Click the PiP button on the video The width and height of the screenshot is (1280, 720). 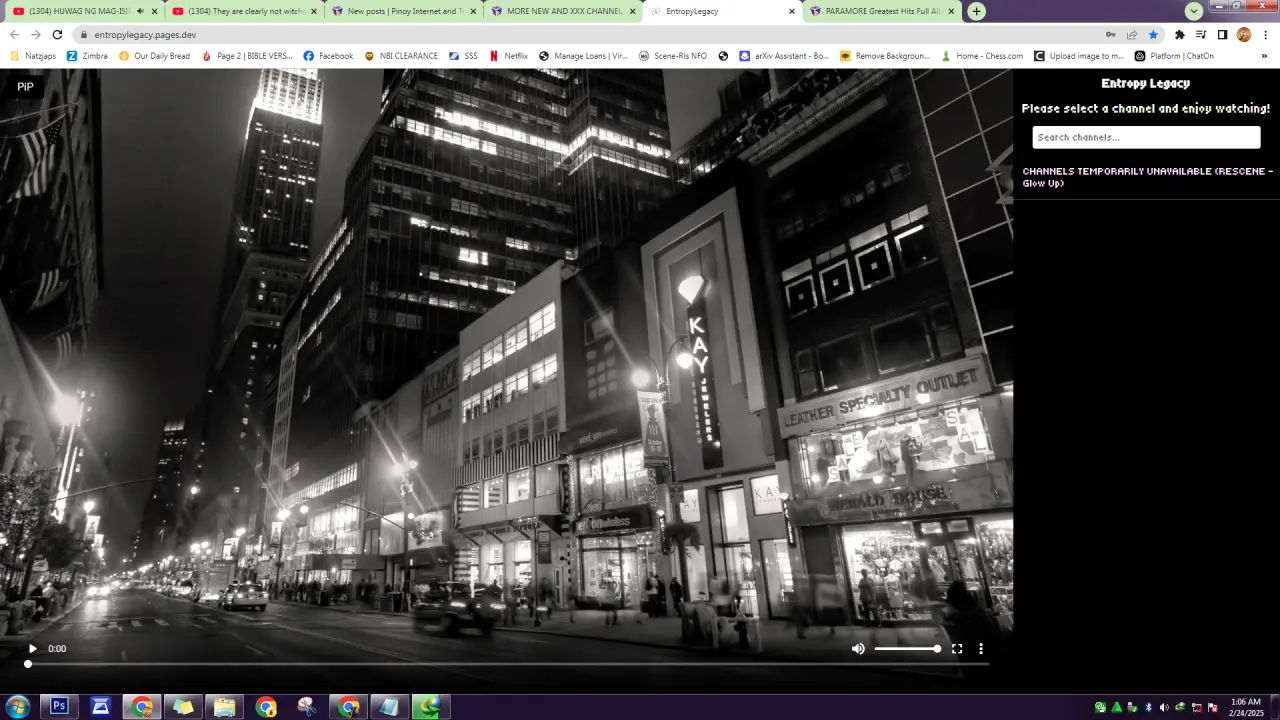coord(25,87)
